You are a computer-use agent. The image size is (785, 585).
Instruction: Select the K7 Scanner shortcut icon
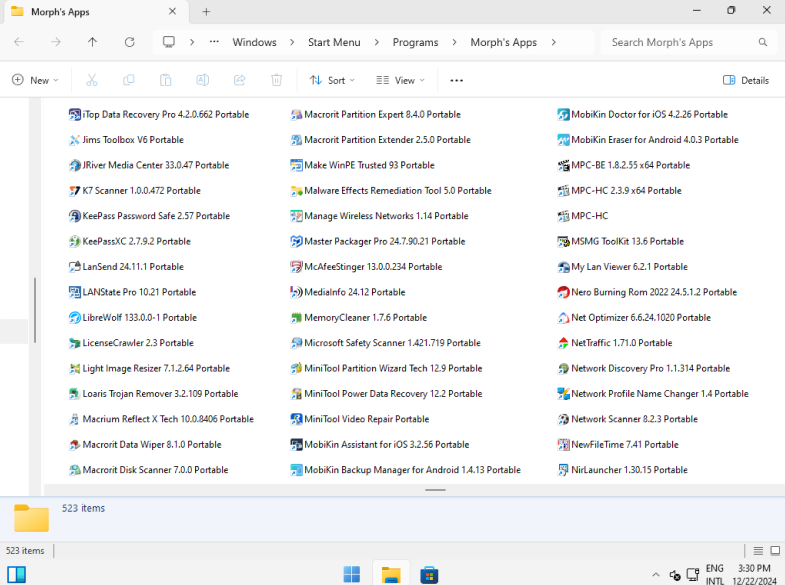pos(75,191)
